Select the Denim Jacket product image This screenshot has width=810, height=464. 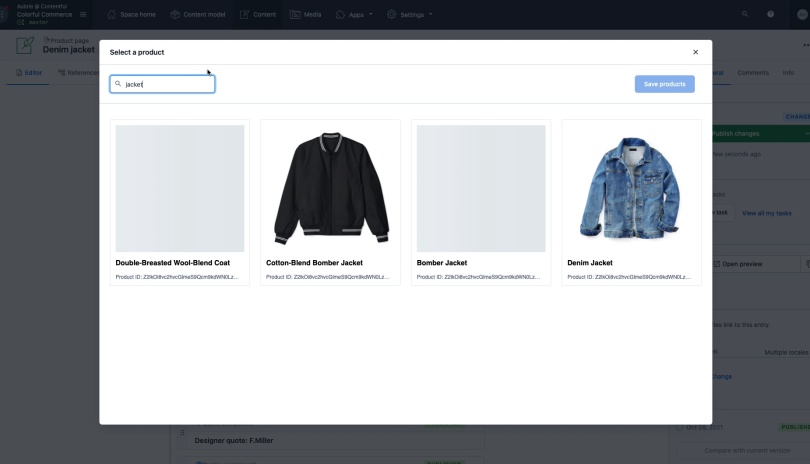coord(631,189)
